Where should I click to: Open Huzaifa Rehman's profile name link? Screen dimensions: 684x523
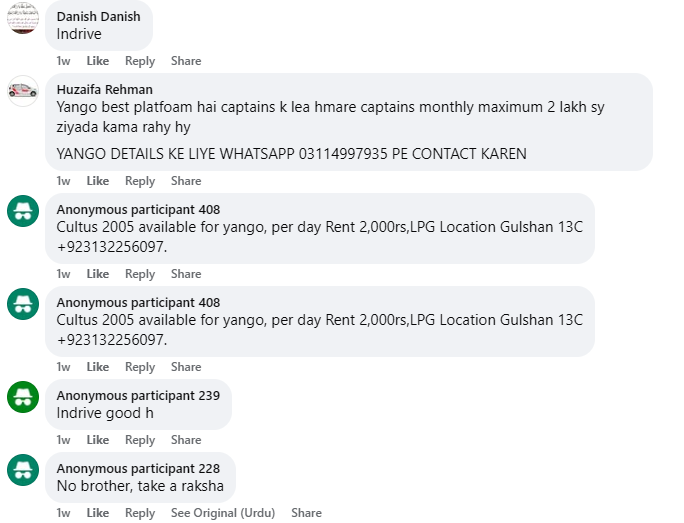pos(105,89)
